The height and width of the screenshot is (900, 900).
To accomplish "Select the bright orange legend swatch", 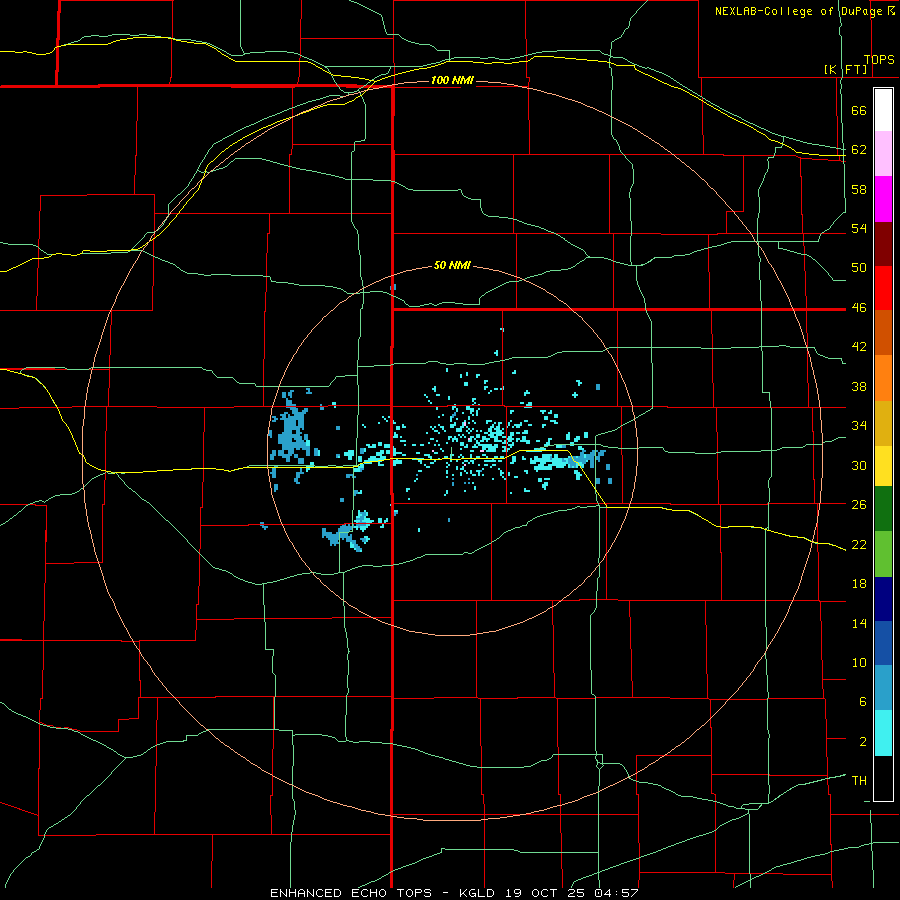I will pyautogui.click(x=883, y=377).
